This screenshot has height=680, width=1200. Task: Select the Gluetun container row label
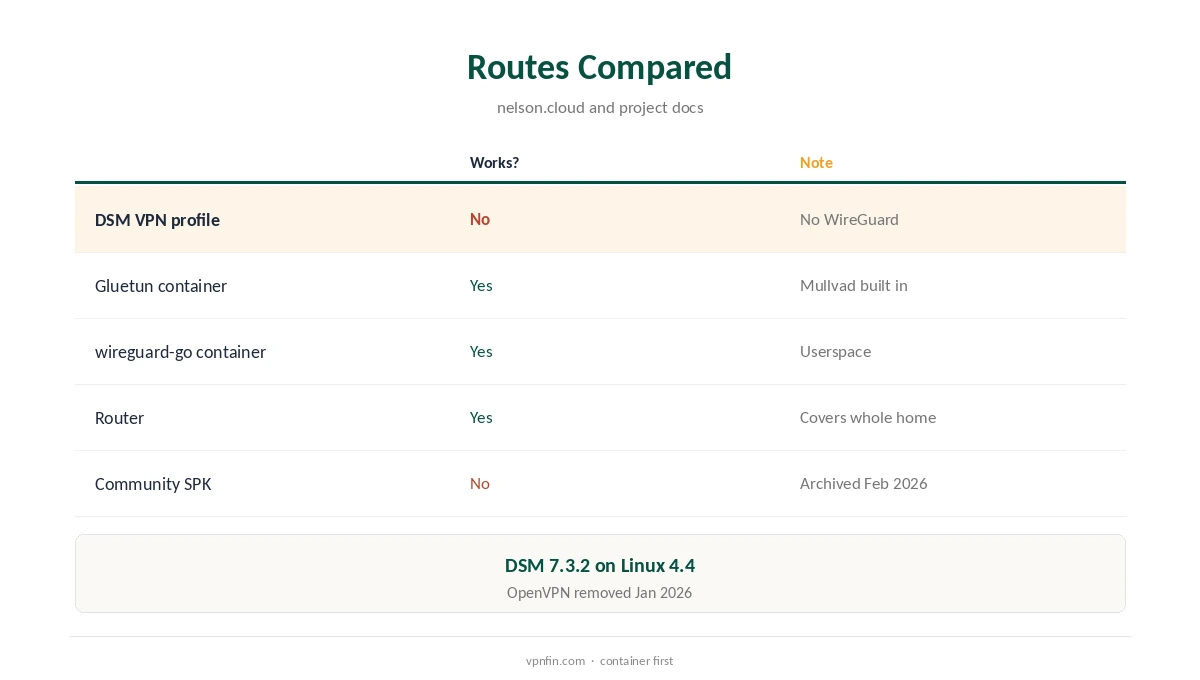pyautogui.click(x=161, y=286)
